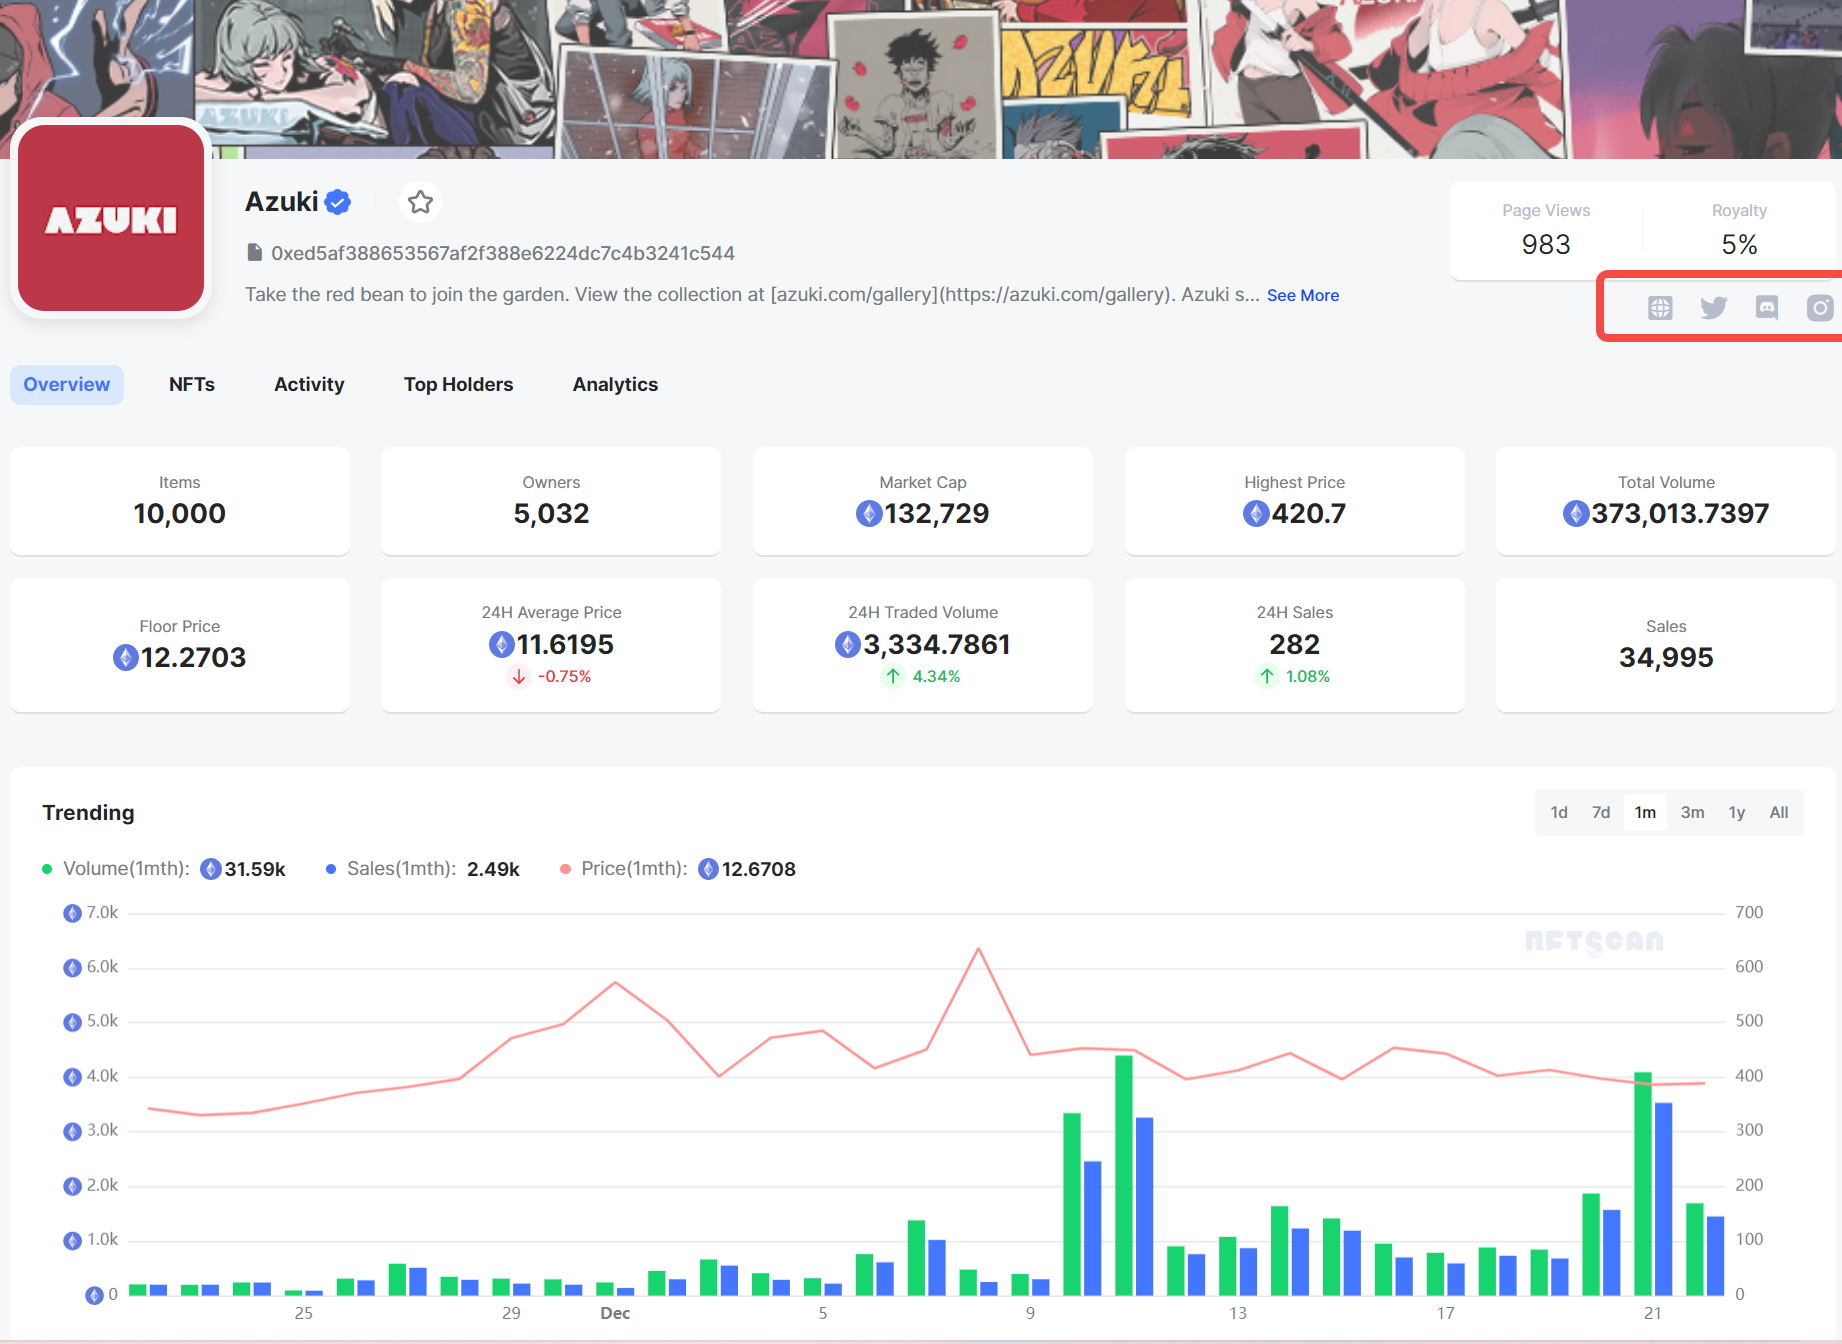The image size is (1842, 1344).
Task: Open the Analytics tab
Action: (x=615, y=385)
